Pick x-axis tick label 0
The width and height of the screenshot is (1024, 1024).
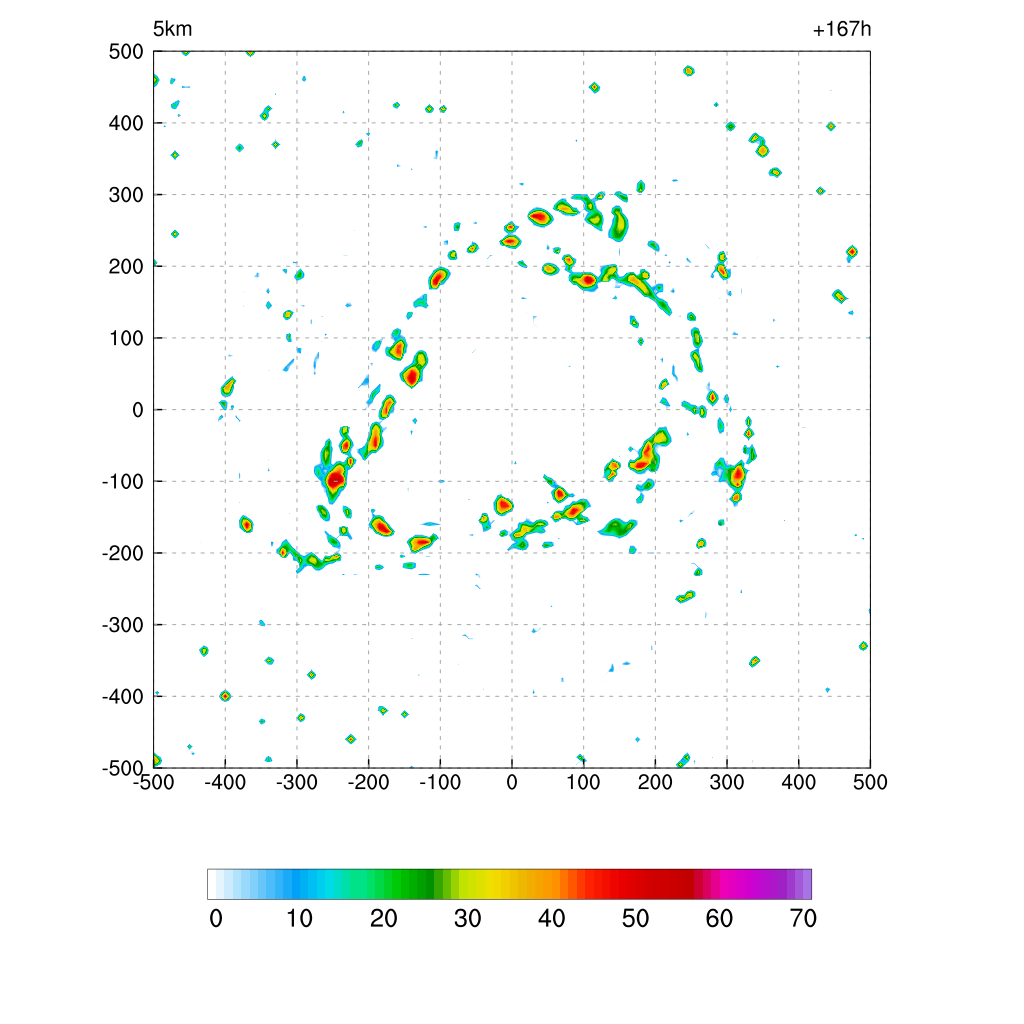pyautogui.click(x=512, y=782)
